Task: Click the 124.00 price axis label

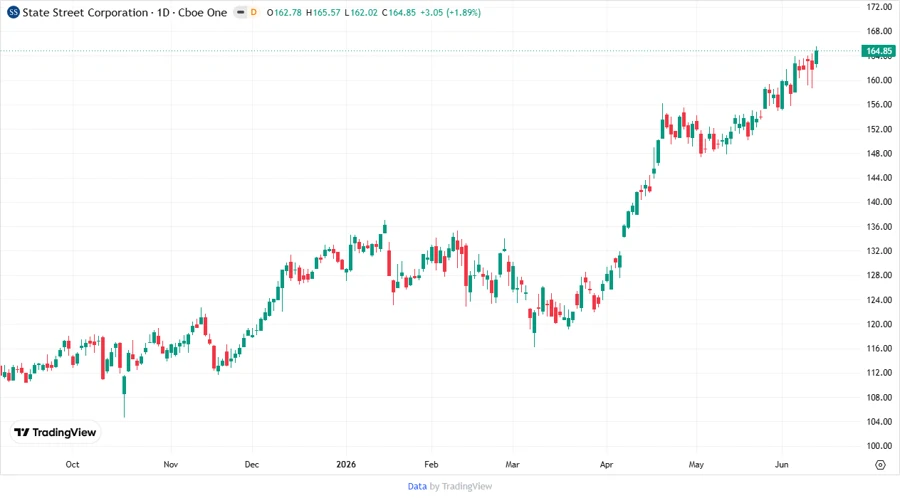Action: [879, 299]
